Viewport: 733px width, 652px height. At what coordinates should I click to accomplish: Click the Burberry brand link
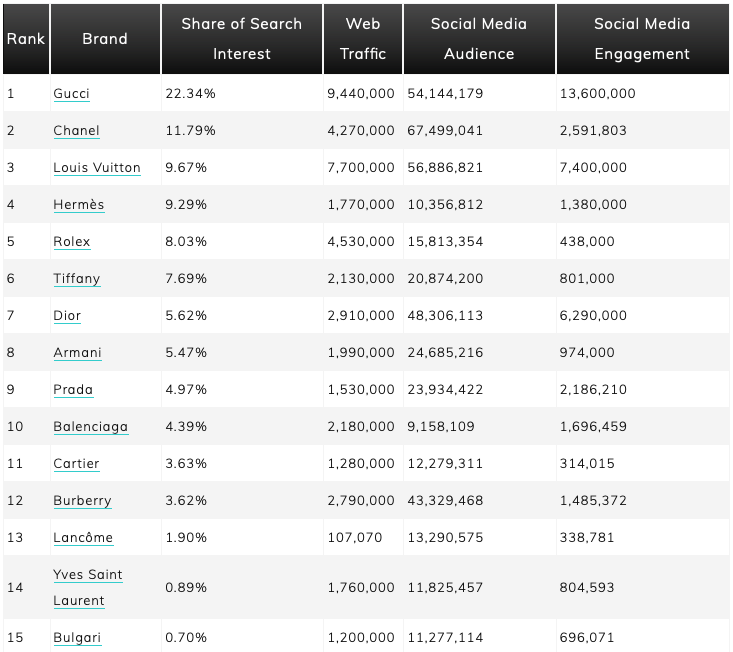pyautogui.click(x=82, y=501)
